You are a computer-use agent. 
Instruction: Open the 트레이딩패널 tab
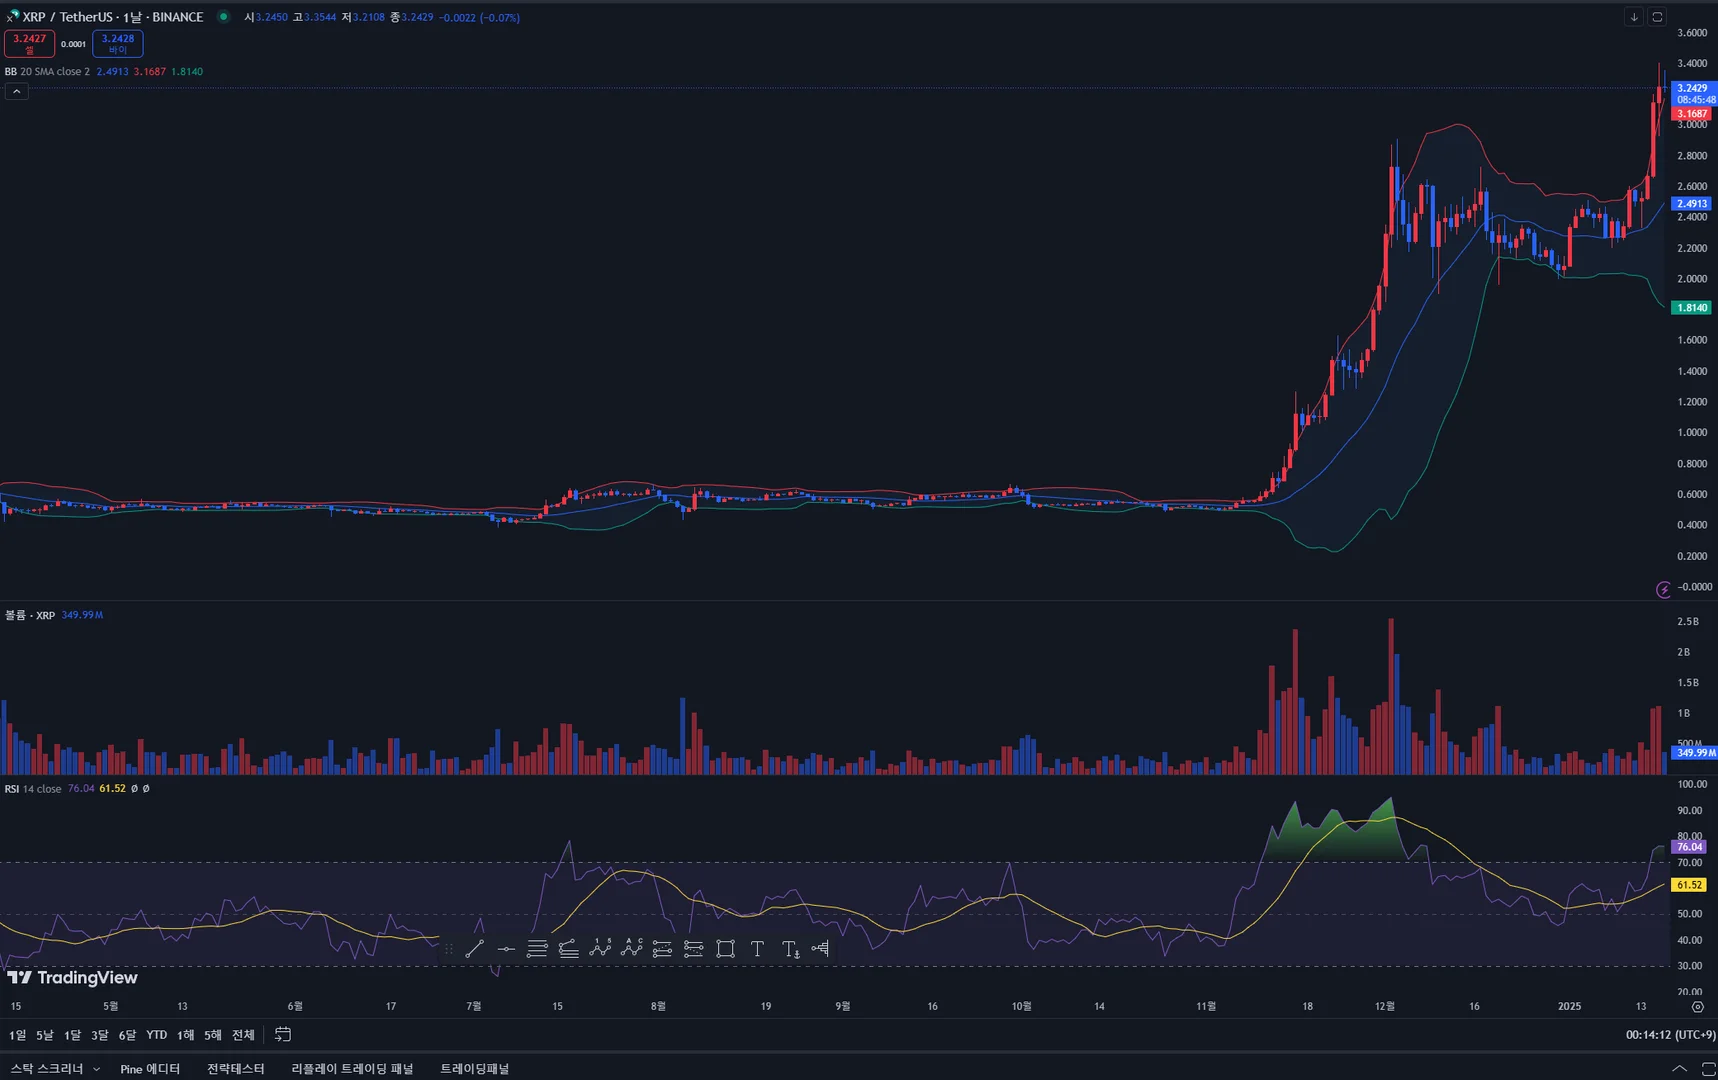(475, 1068)
